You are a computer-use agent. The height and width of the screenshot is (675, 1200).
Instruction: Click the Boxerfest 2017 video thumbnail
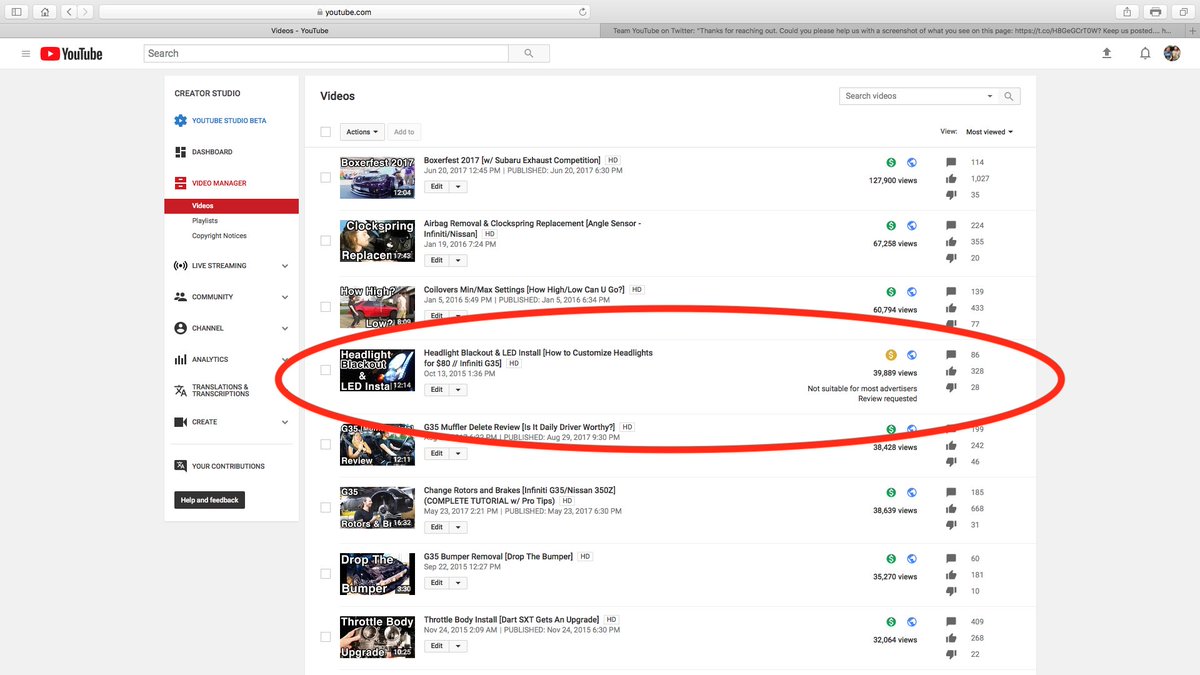(x=377, y=177)
